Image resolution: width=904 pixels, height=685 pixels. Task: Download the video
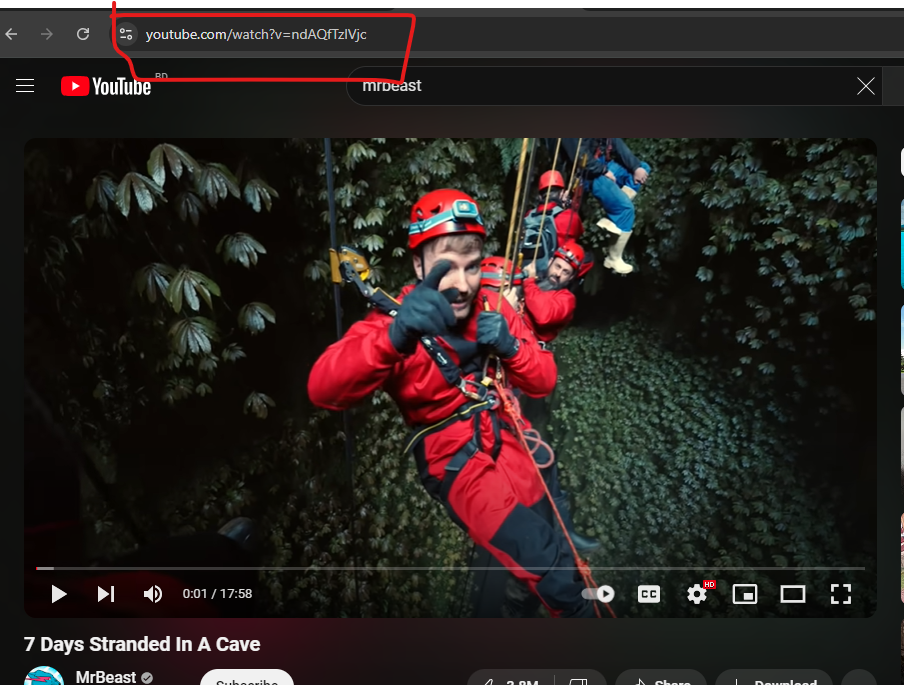(x=774, y=679)
